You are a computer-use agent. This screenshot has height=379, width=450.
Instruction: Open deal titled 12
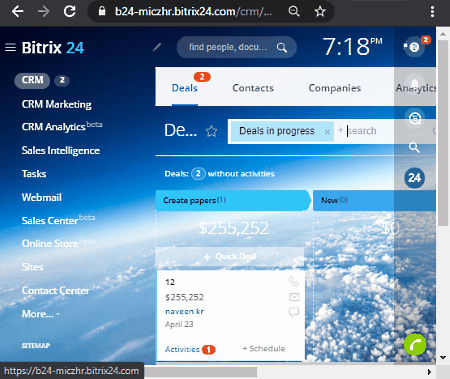pyautogui.click(x=170, y=282)
